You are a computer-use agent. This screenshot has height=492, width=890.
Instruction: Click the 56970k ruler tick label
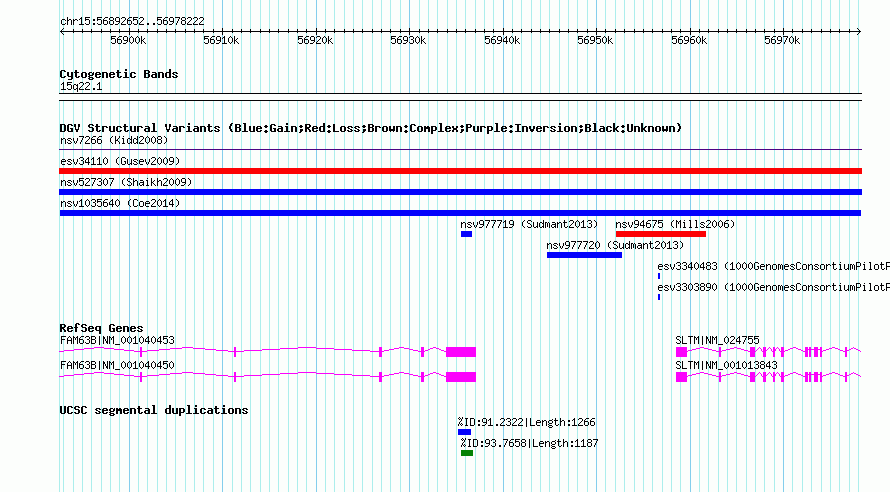(782, 40)
